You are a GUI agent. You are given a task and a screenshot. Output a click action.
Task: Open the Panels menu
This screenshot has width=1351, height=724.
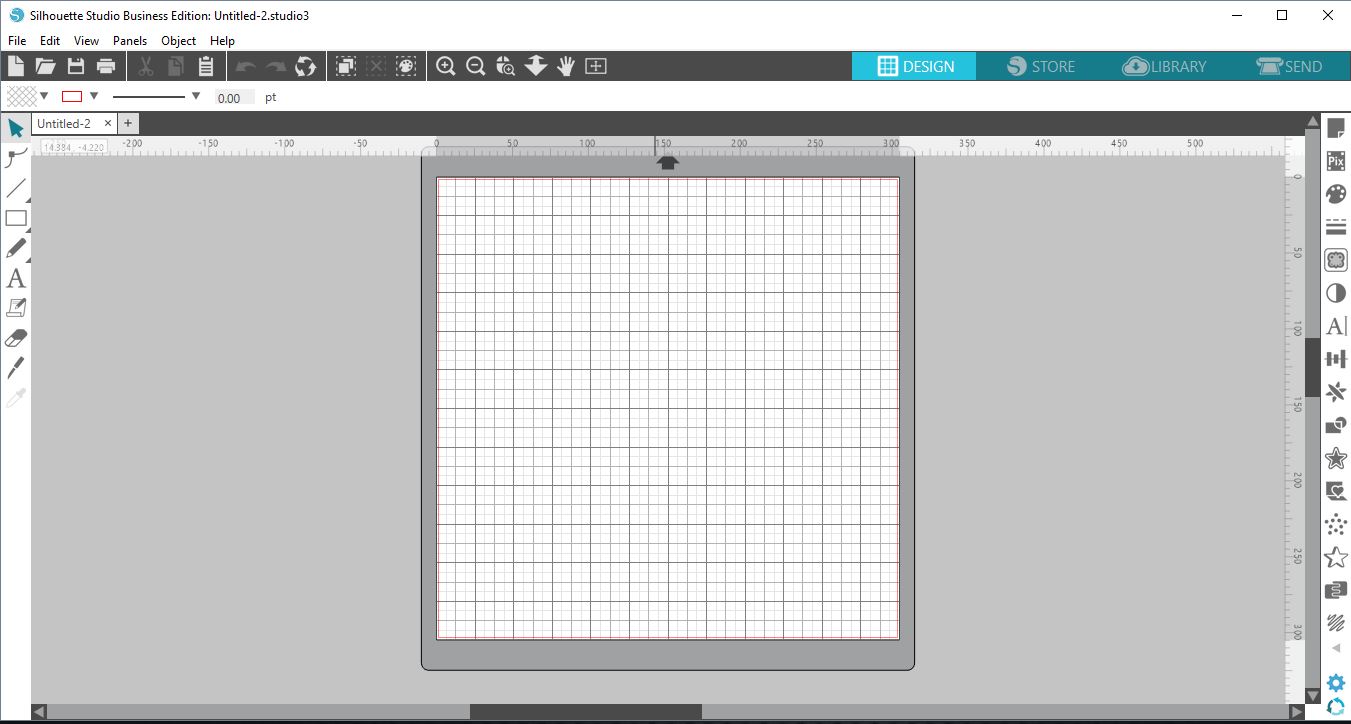pyautogui.click(x=130, y=41)
